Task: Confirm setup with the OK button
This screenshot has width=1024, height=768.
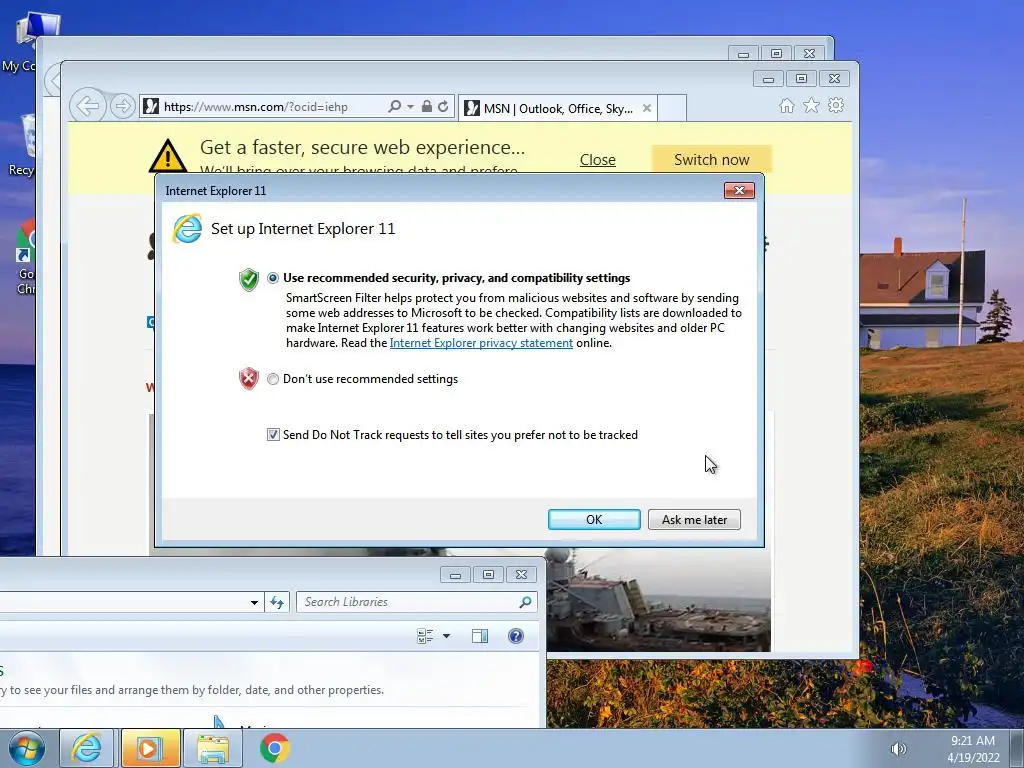Action: click(594, 519)
